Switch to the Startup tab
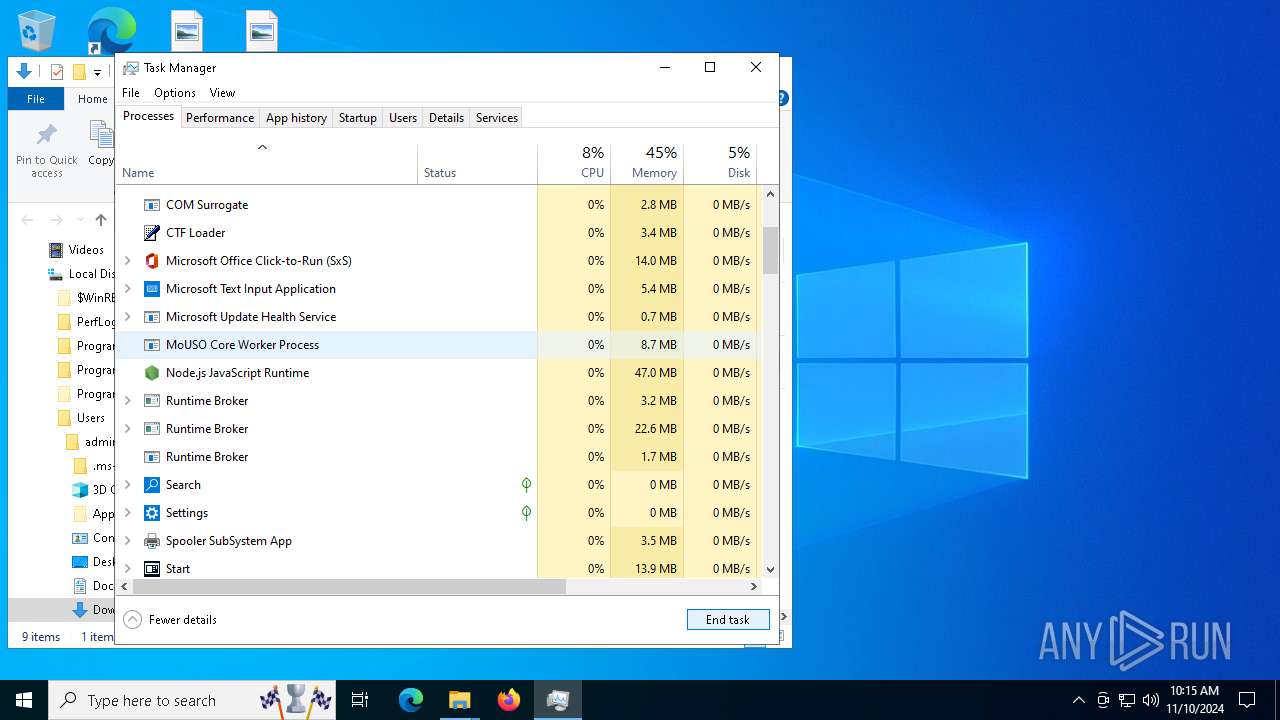This screenshot has height=720, width=1280. pyautogui.click(x=357, y=118)
